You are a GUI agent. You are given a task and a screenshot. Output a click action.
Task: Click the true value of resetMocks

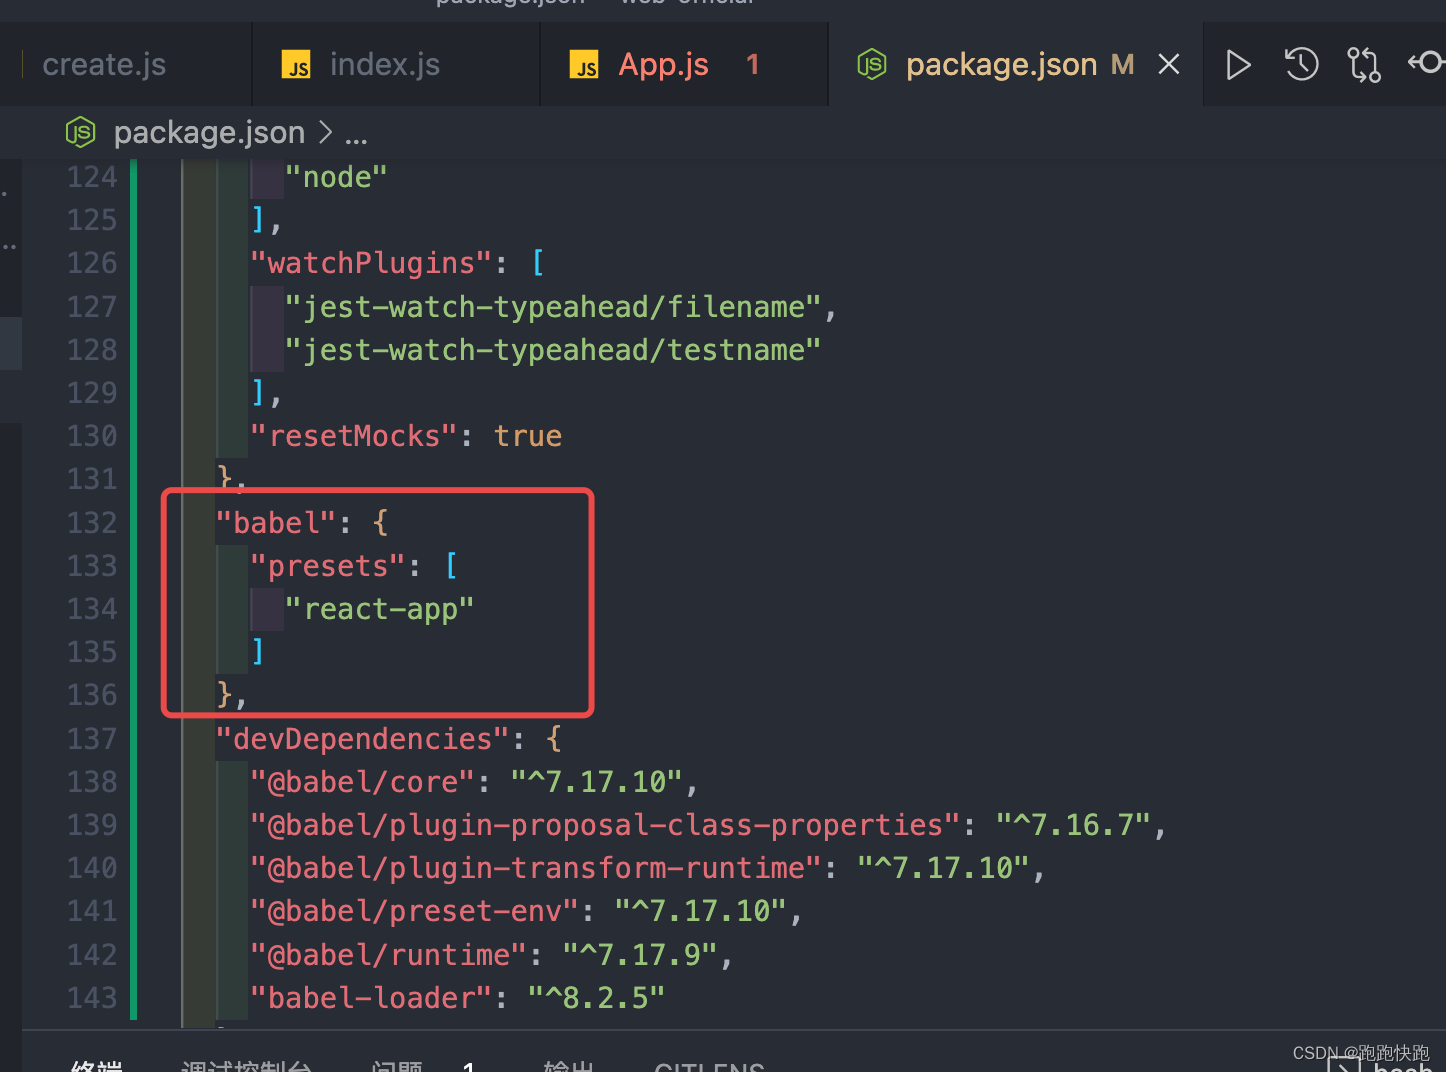coord(528,436)
